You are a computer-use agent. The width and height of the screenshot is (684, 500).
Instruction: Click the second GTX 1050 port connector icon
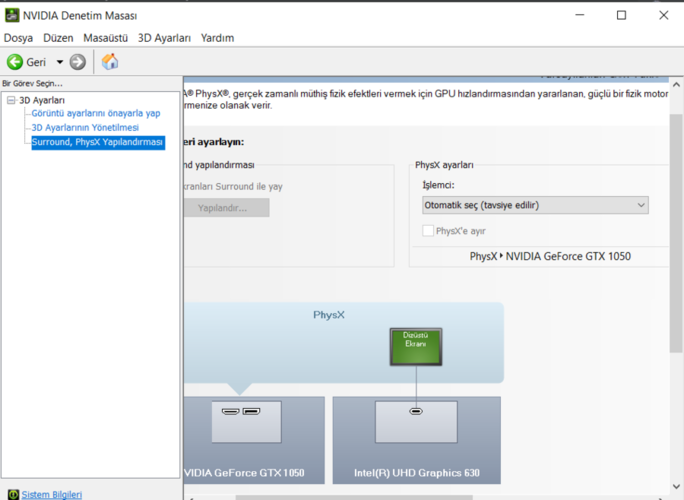251,411
